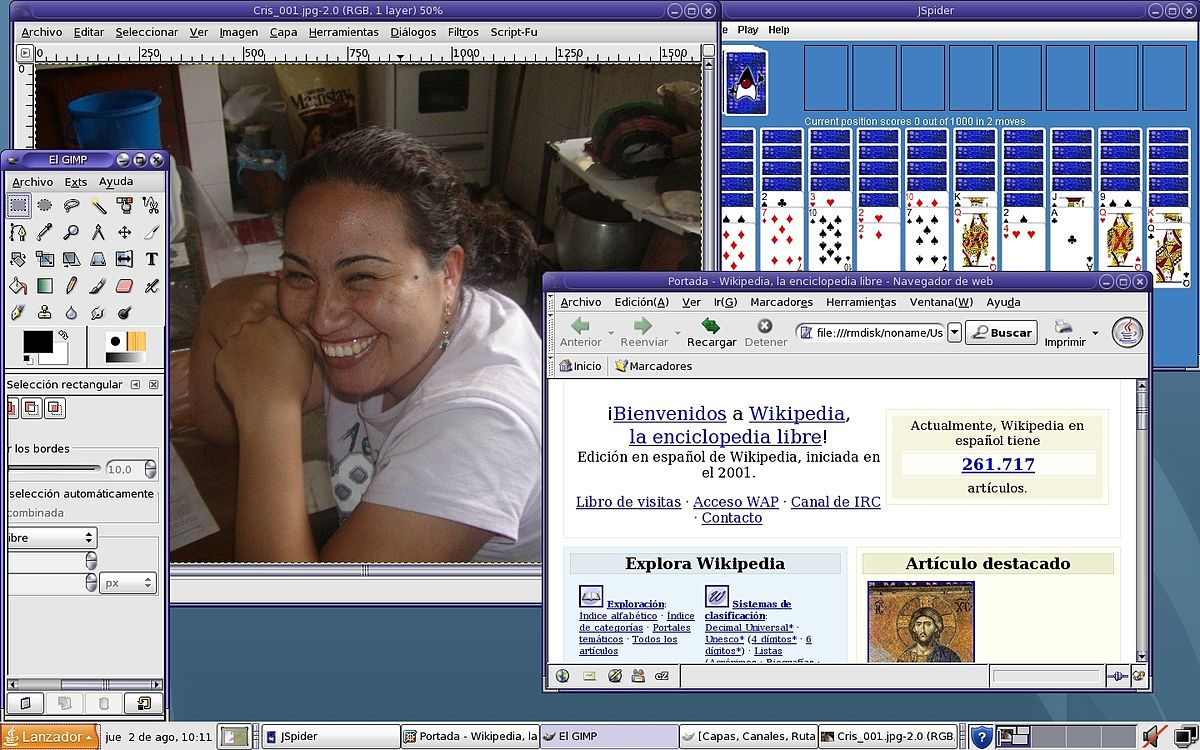Activate the Rotate tool in GIMP toolbox
The height and width of the screenshot is (750, 1200).
(18, 259)
